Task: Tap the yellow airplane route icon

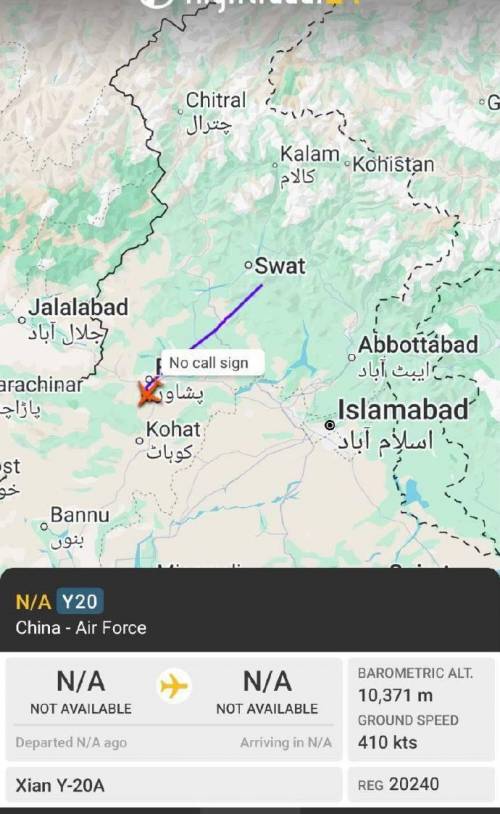Action: tap(174, 686)
